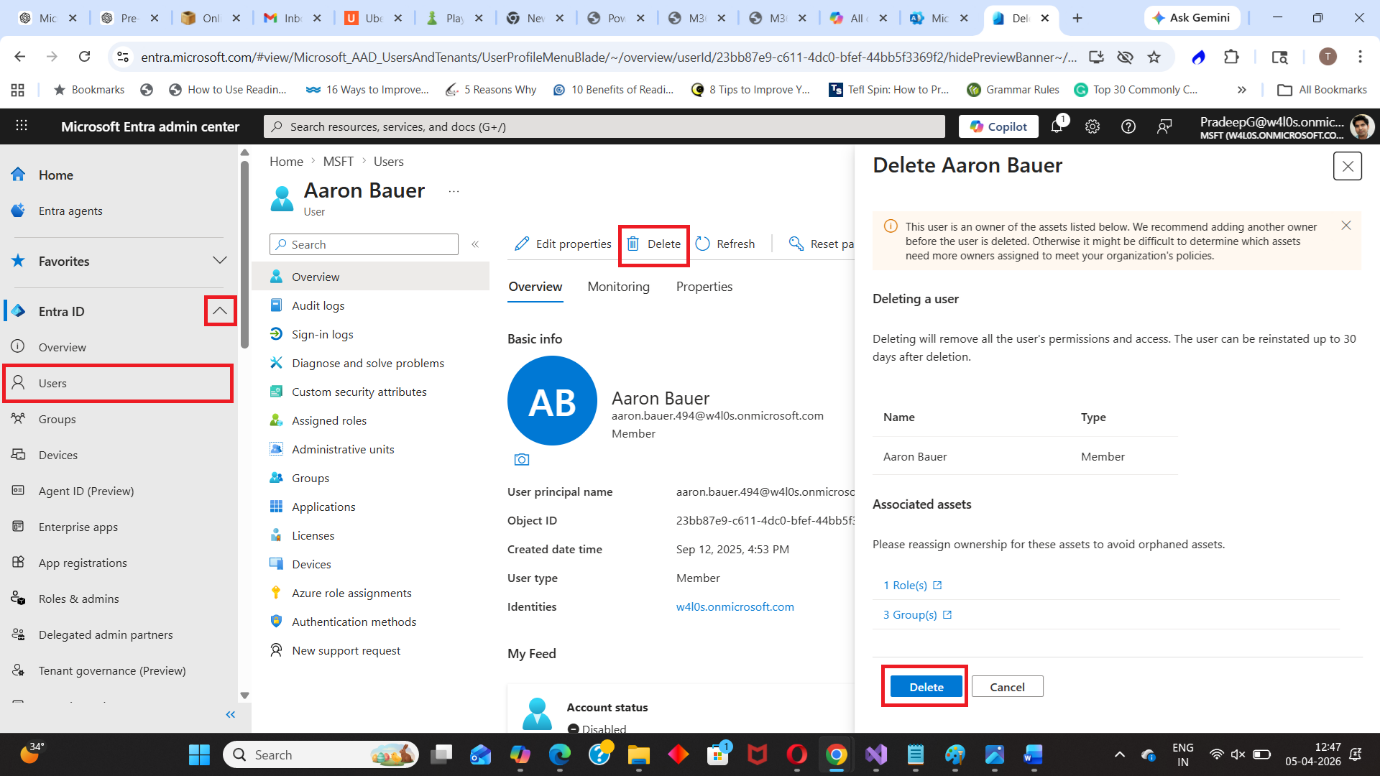The image size is (1380, 776).
Task: Click the Refresh toolbar button
Action: click(725, 244)
